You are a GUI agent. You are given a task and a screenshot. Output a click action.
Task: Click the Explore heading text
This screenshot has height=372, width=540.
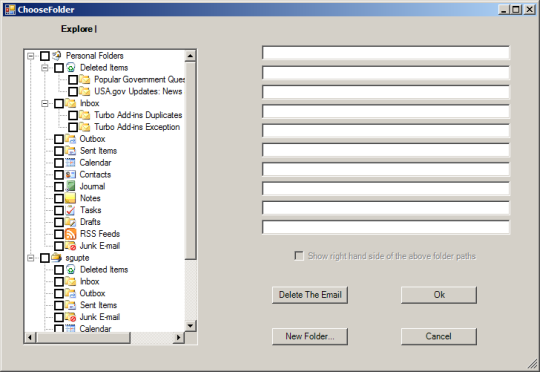tap(77, 29)
